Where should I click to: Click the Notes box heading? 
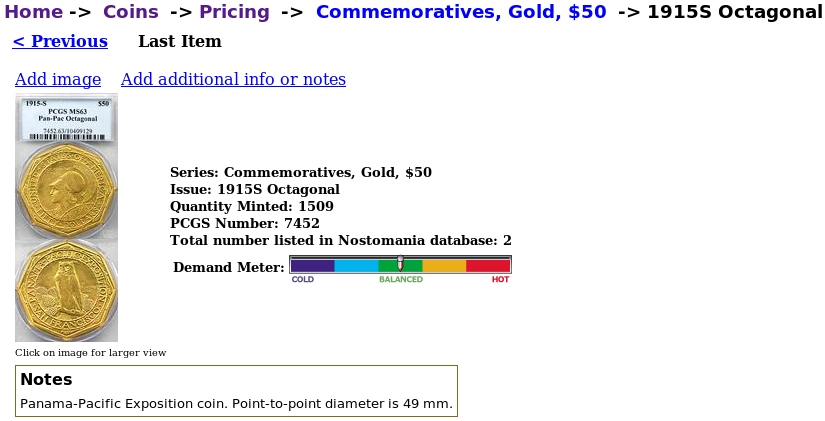click(x=46, y=379)
